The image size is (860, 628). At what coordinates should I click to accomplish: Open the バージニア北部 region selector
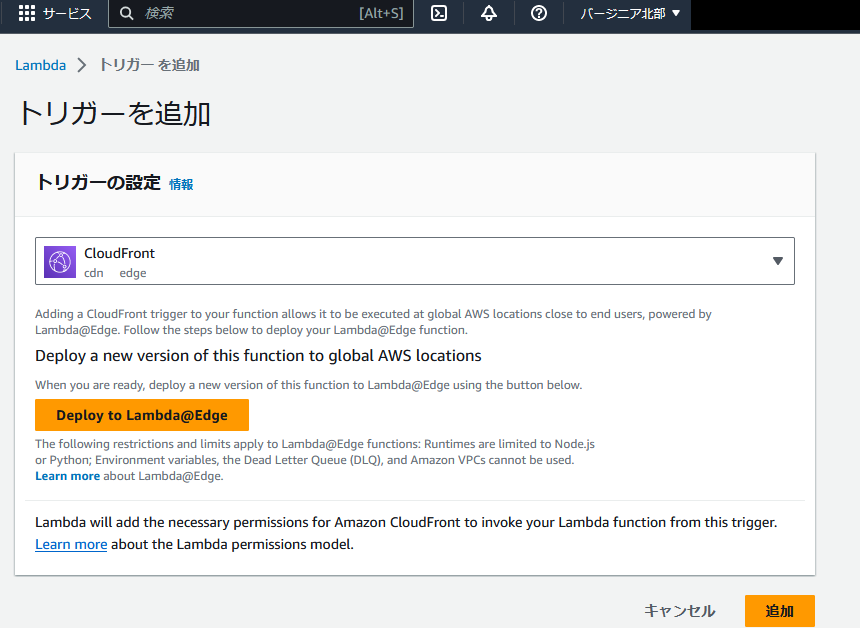(x=628, y=14)
